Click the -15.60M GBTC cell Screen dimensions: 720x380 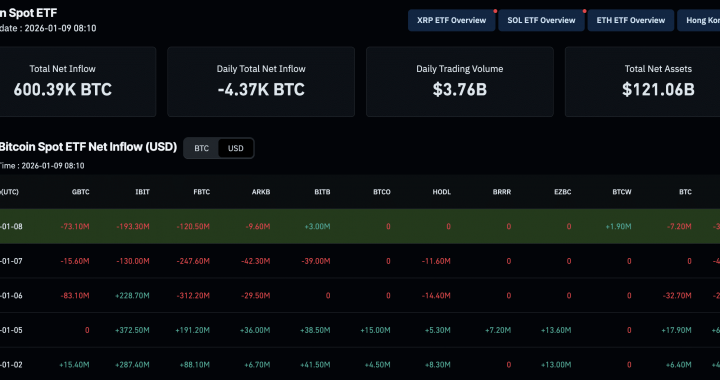point(75,261)
